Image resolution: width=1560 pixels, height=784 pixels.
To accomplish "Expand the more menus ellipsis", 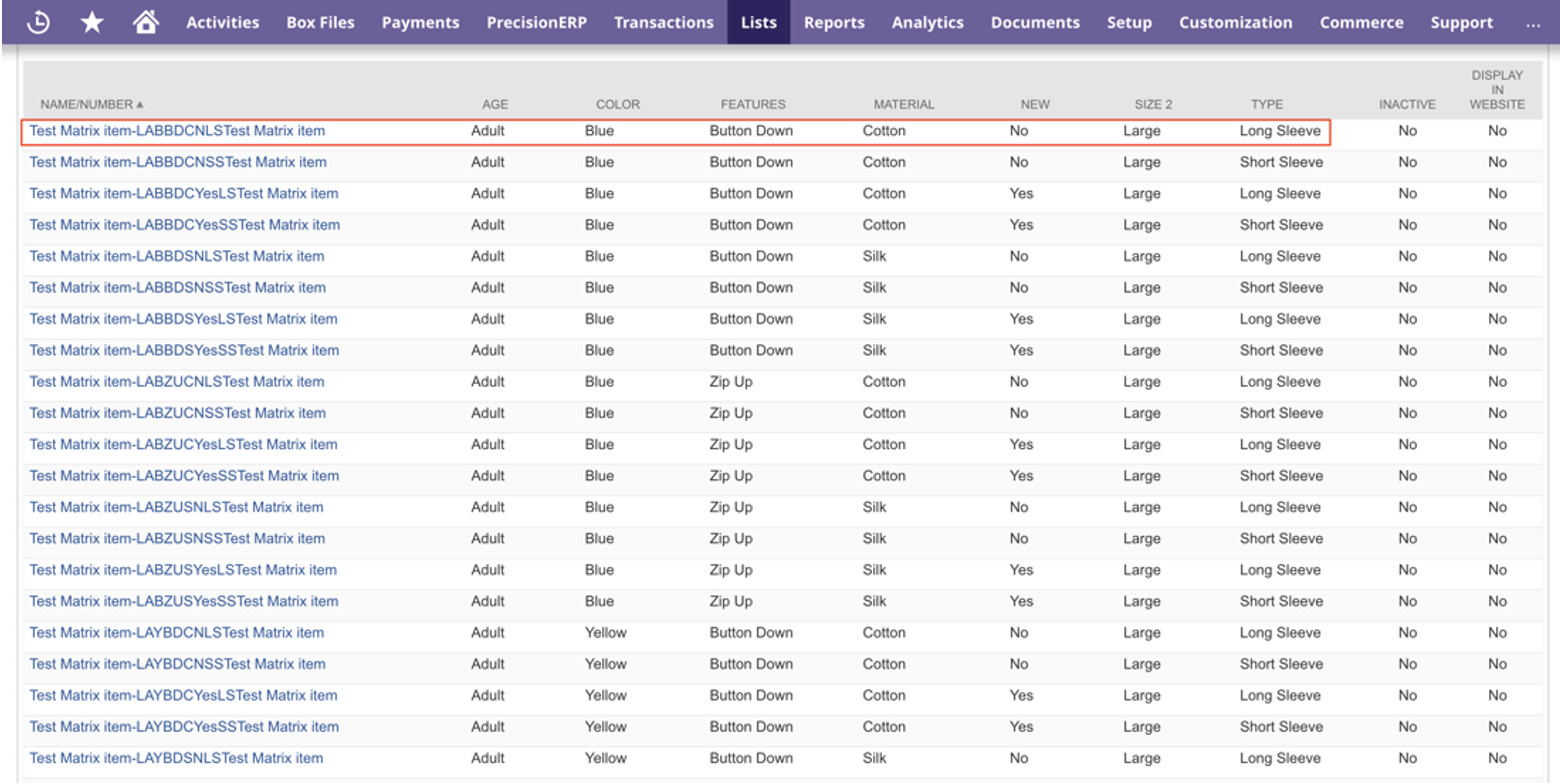I will coord(1533,23).
